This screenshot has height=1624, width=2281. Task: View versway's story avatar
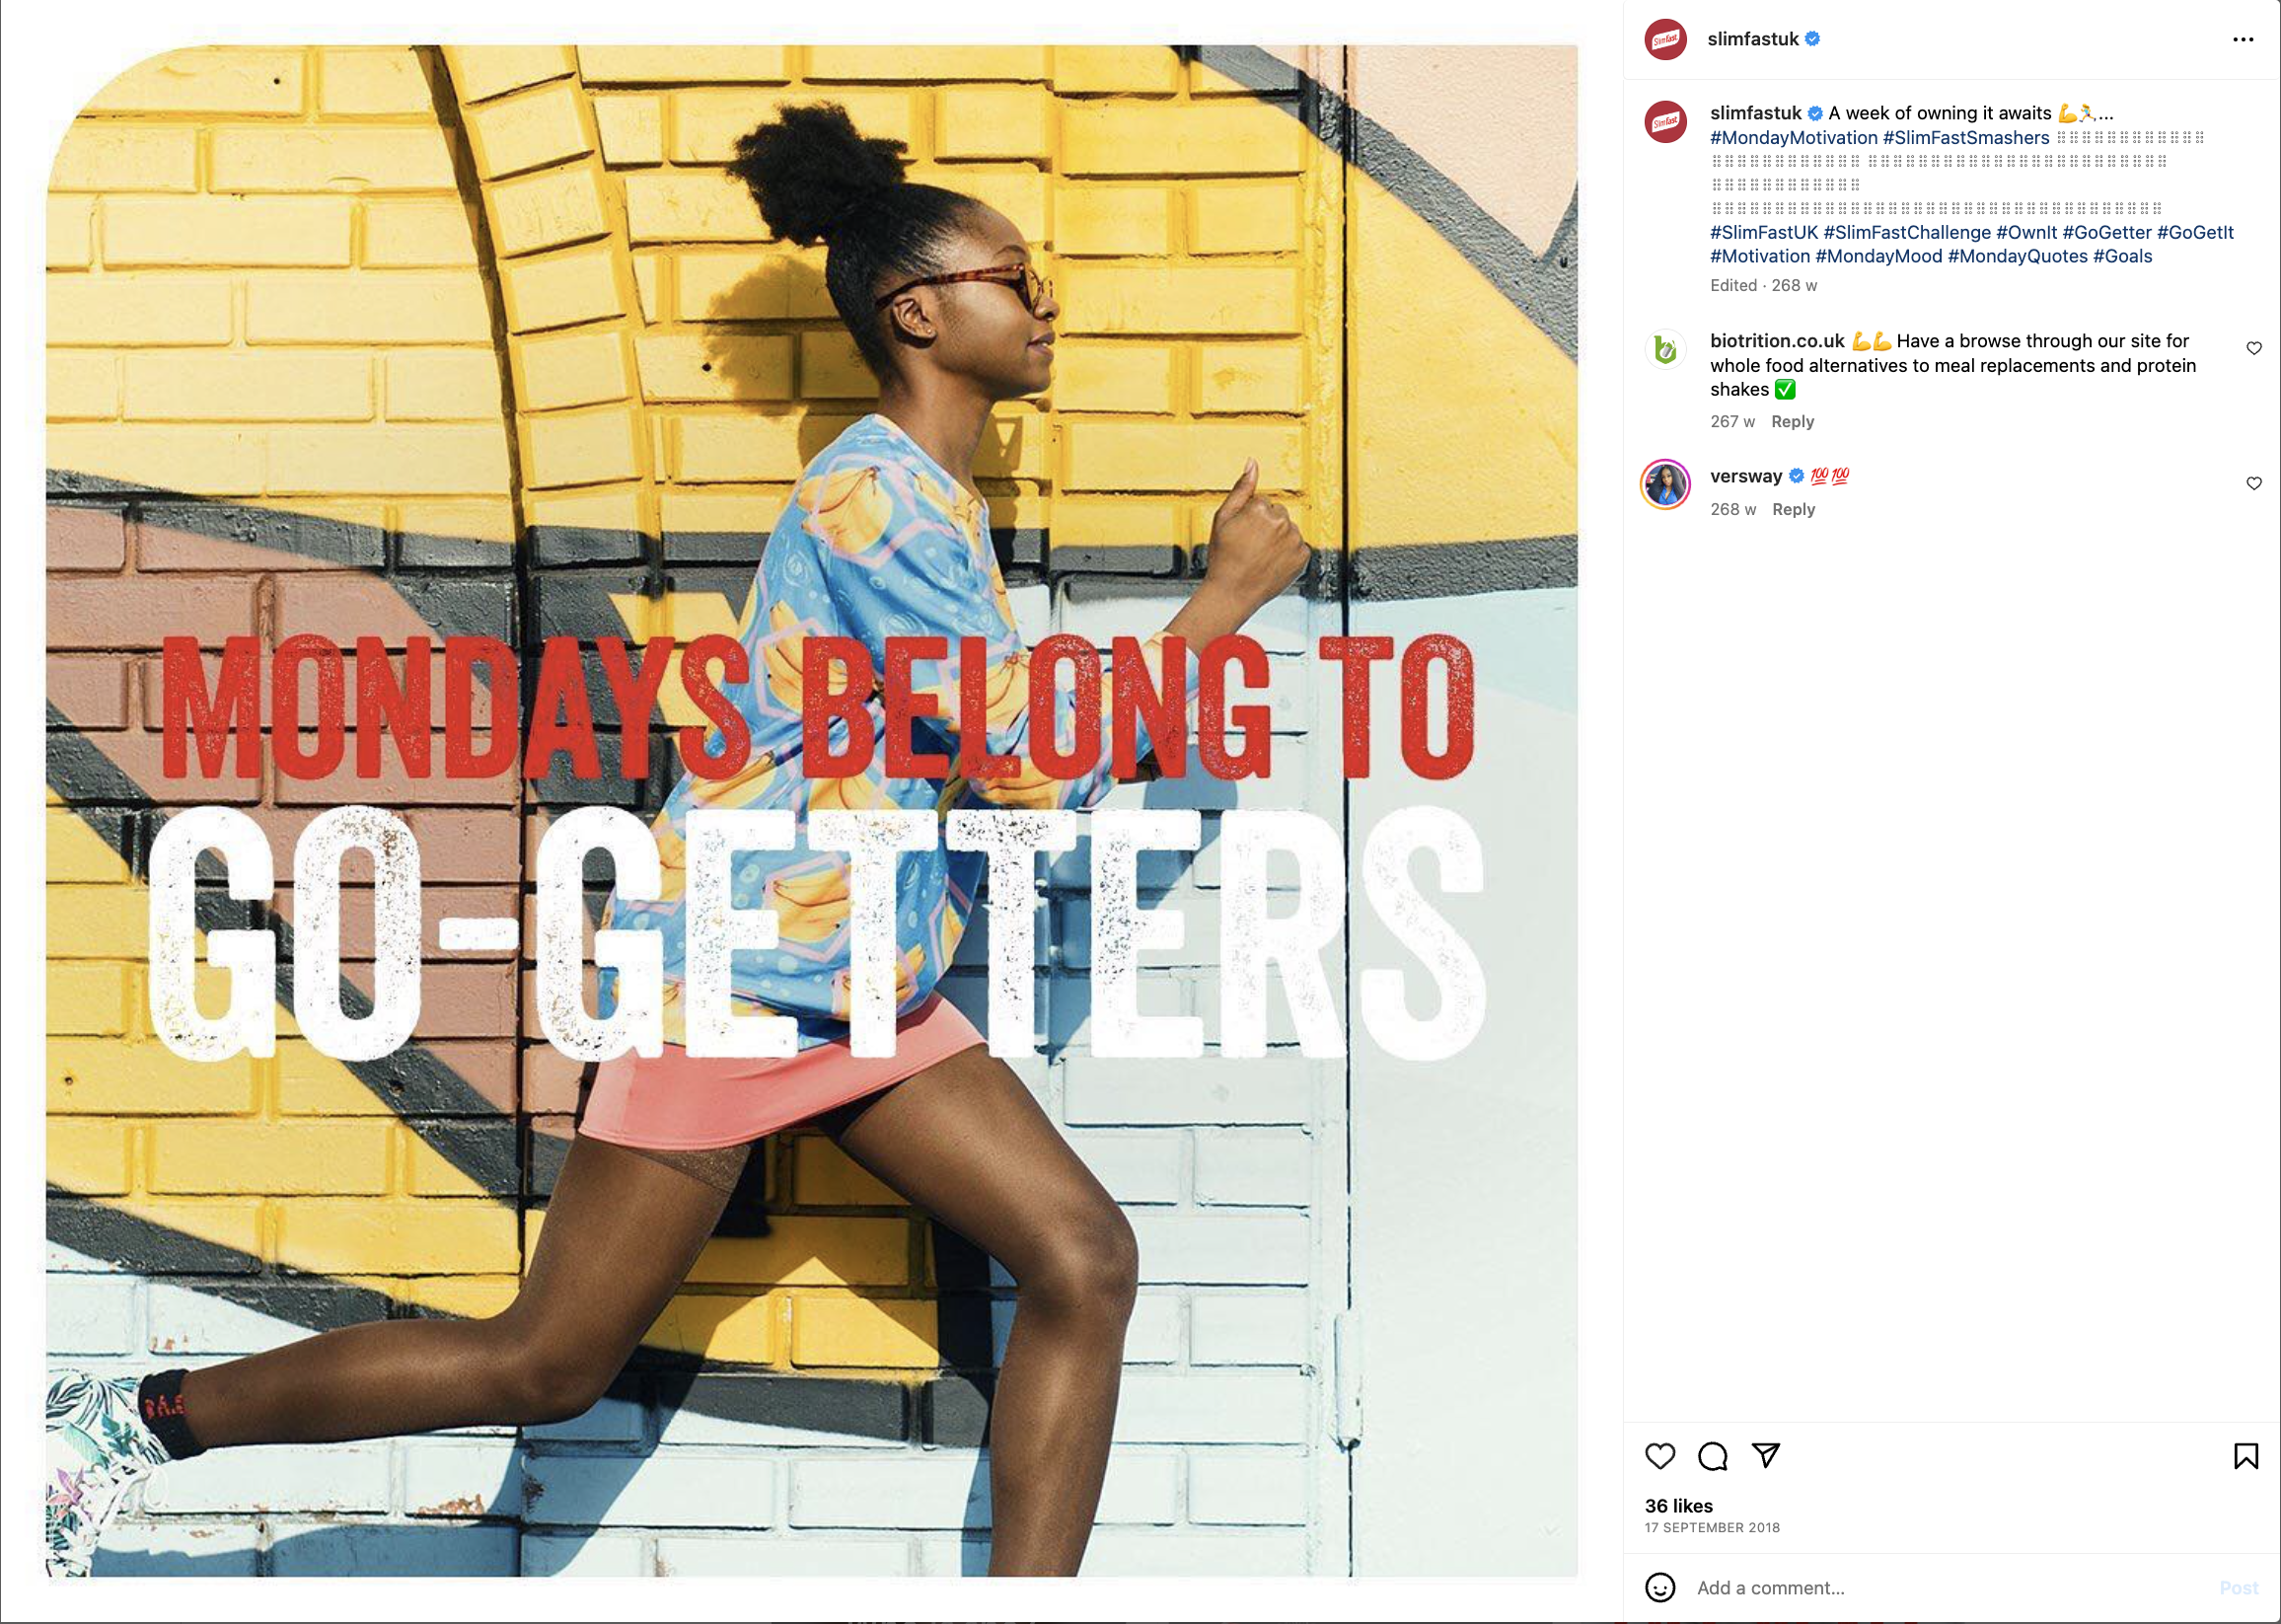click(x=1666, y=485)
